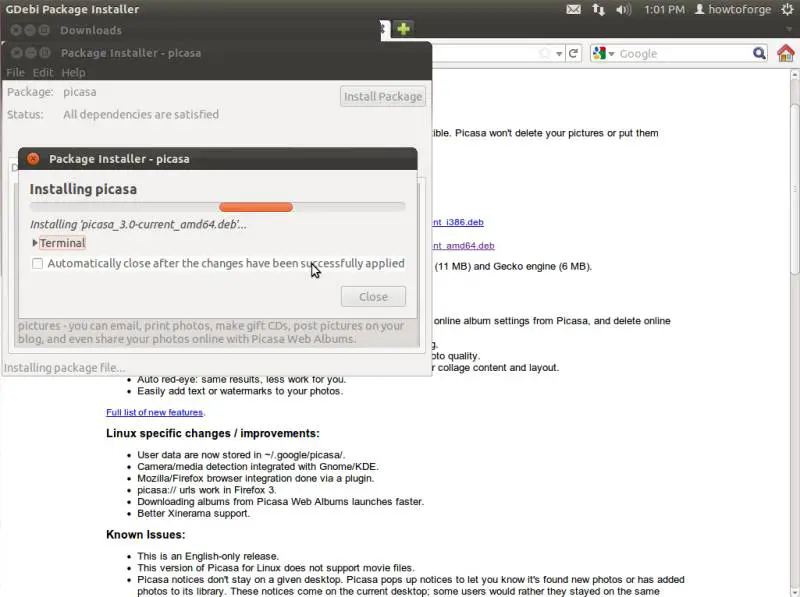The width and height of the screenshot is (800, 597).
Task: Open File menu in Package Installer
Action: [x=15, y=72]
